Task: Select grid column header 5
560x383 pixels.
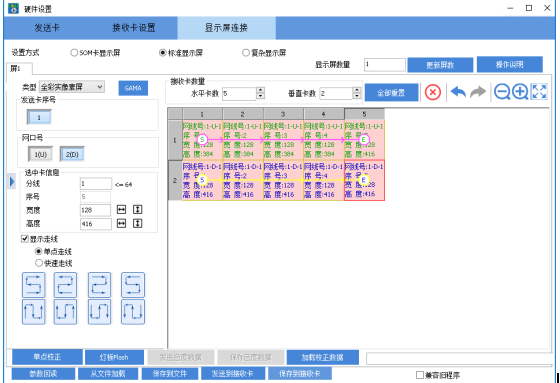Action: [x=364, y=114]
